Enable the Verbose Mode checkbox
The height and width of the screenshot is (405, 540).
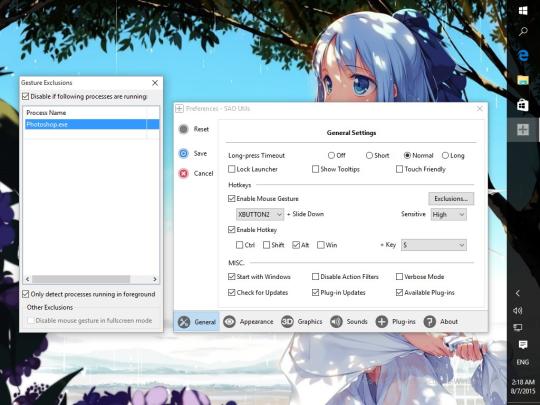(x=399, y=277)
